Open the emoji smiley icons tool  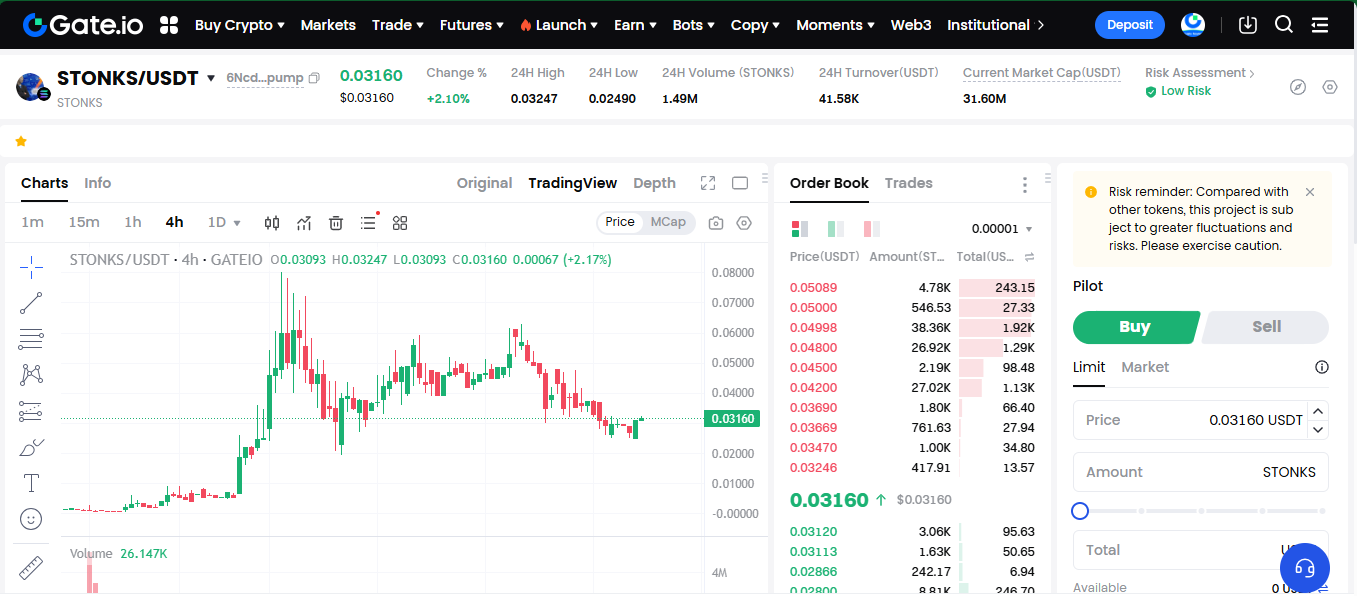pos(31,519)
